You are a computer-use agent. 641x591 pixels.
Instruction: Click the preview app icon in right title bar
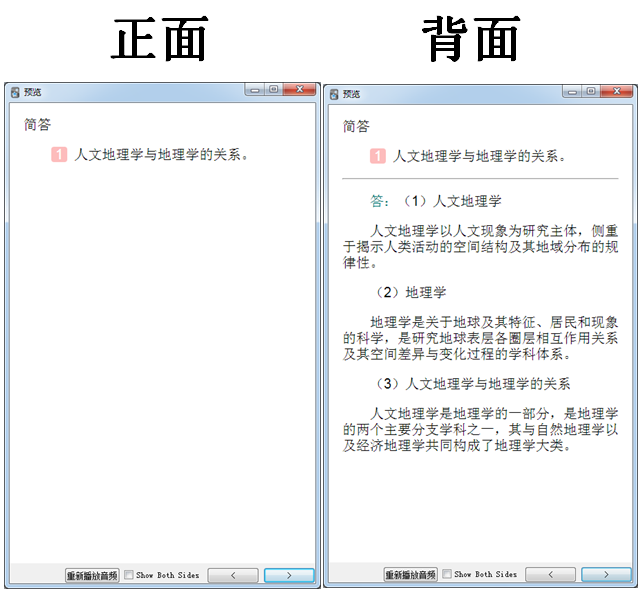[x=334, y=94]
